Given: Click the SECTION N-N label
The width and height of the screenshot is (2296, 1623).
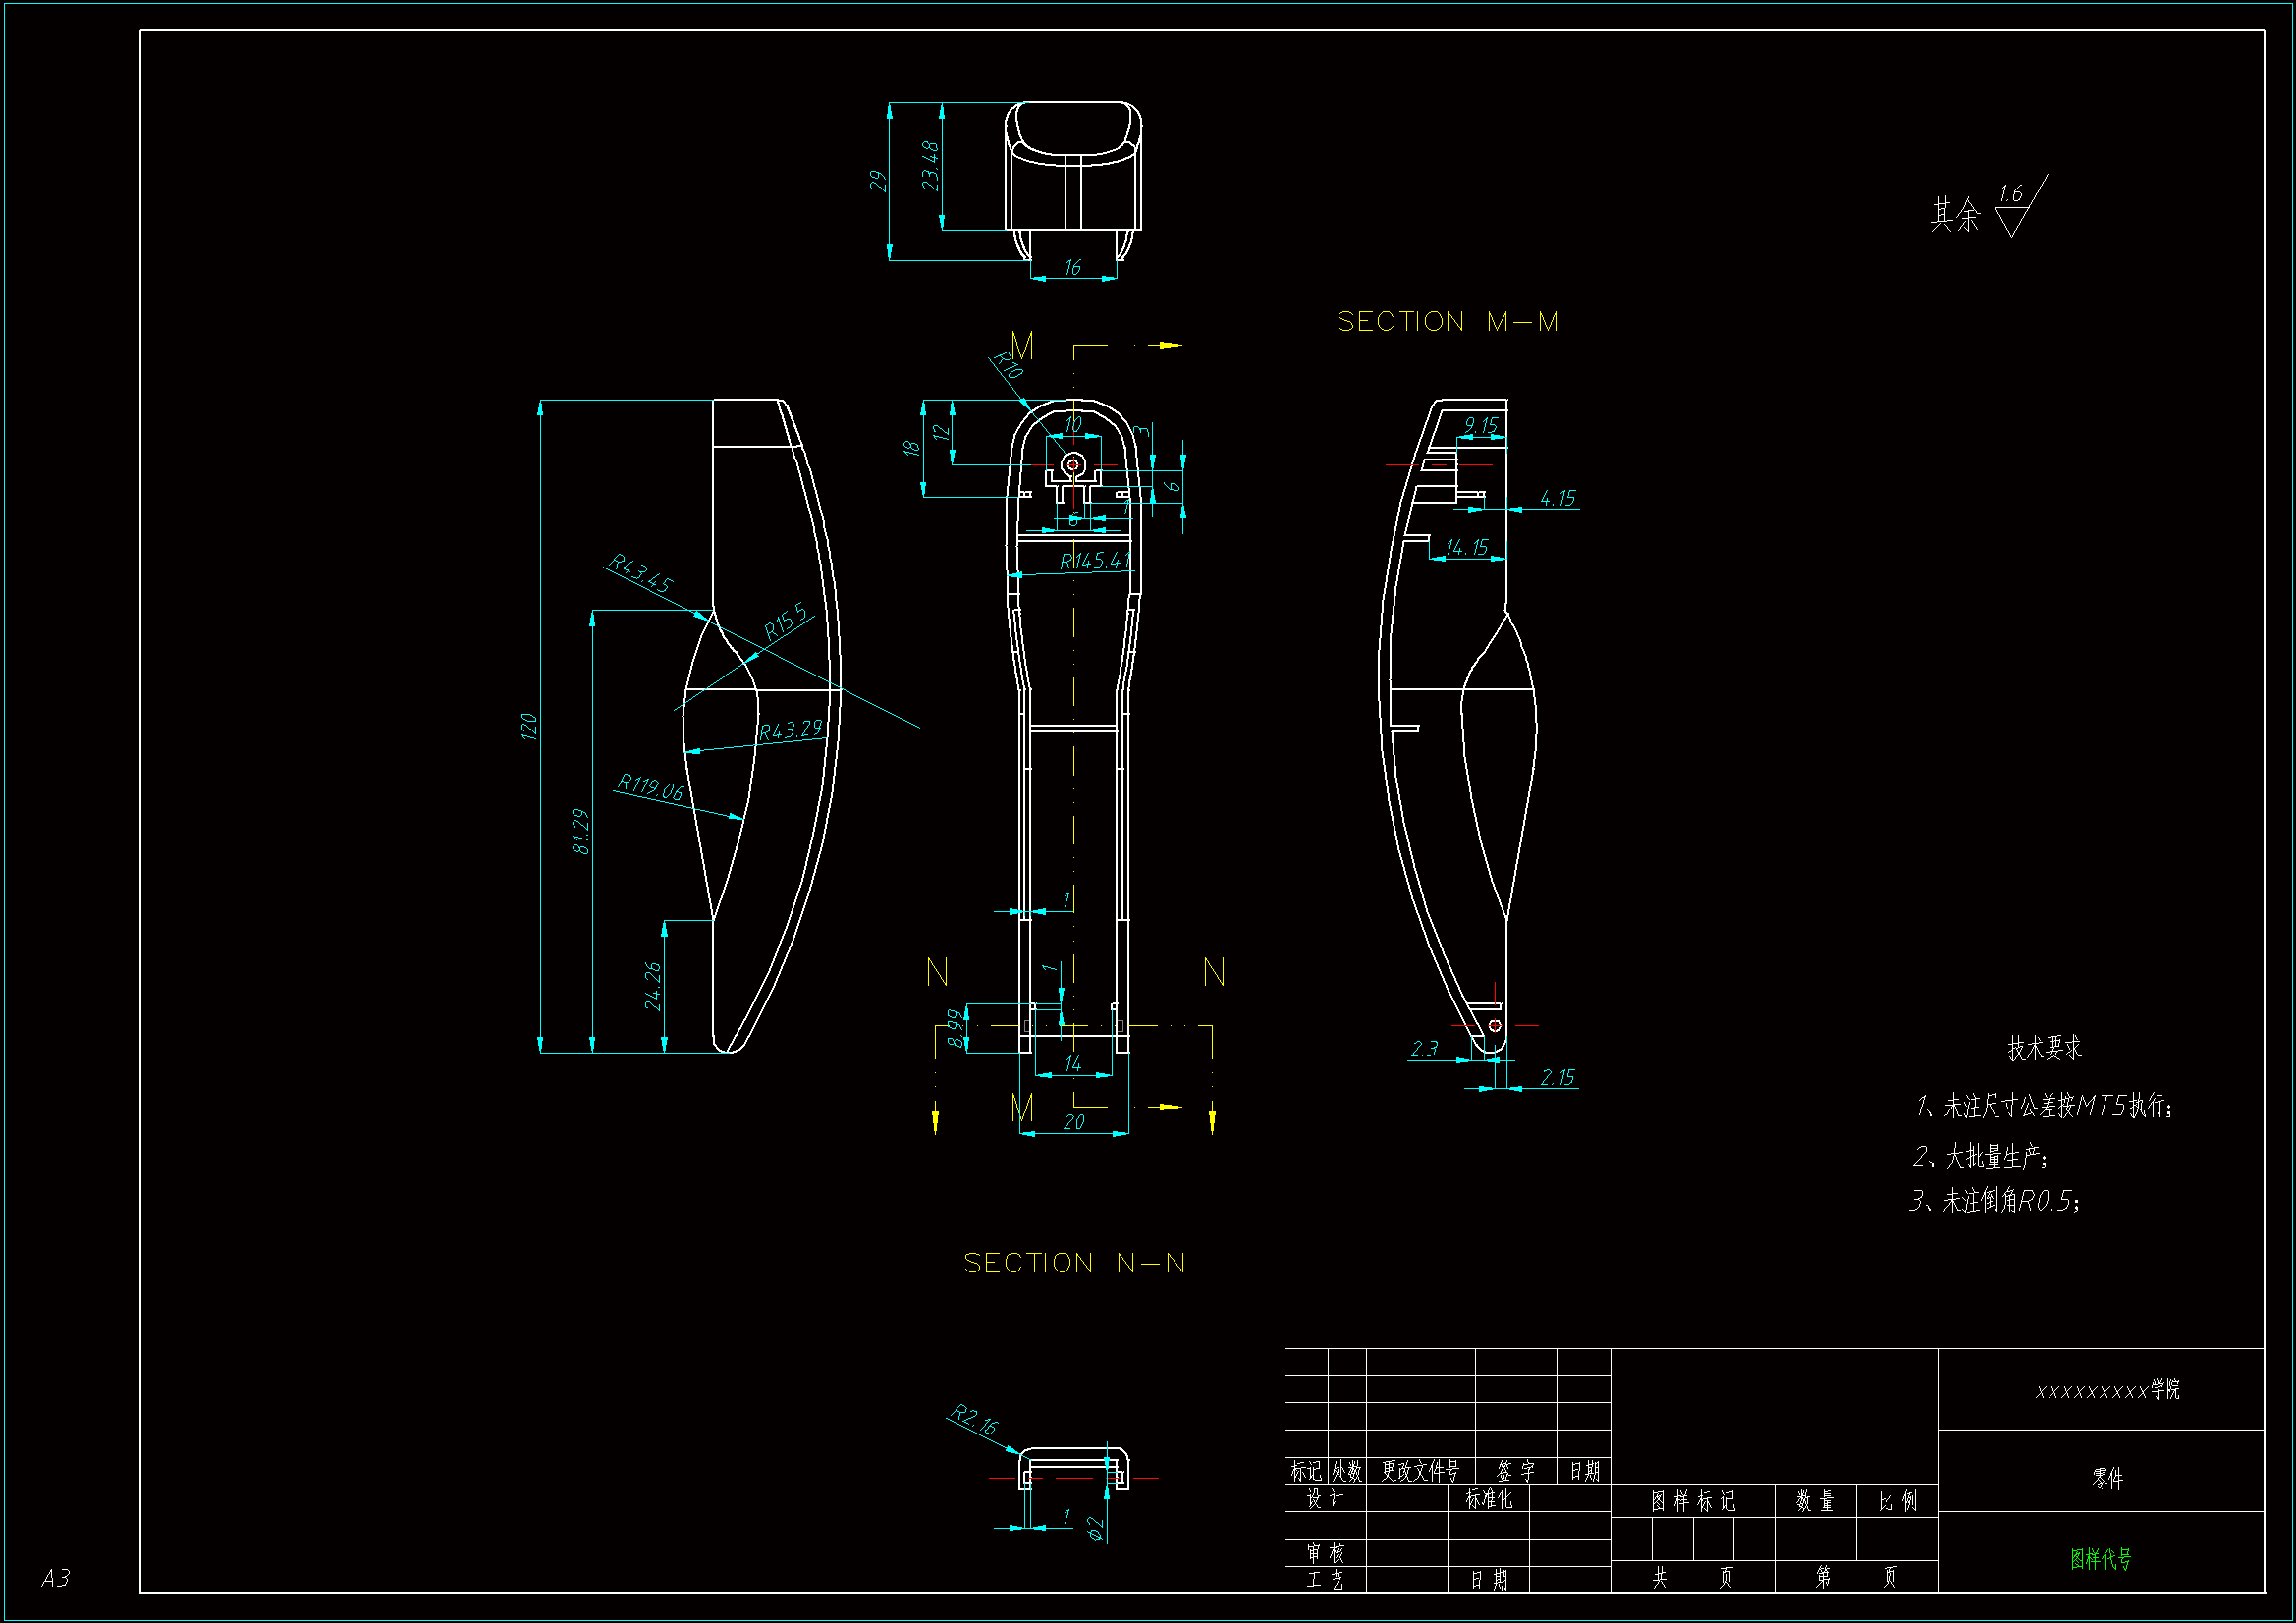Looking at the screenshot, I should coord(1074,1263).
